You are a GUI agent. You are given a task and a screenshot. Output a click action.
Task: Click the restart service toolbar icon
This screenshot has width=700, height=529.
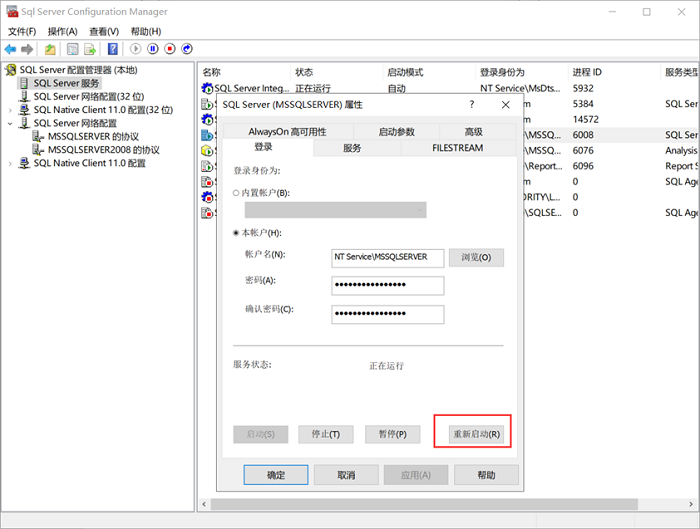187,49
